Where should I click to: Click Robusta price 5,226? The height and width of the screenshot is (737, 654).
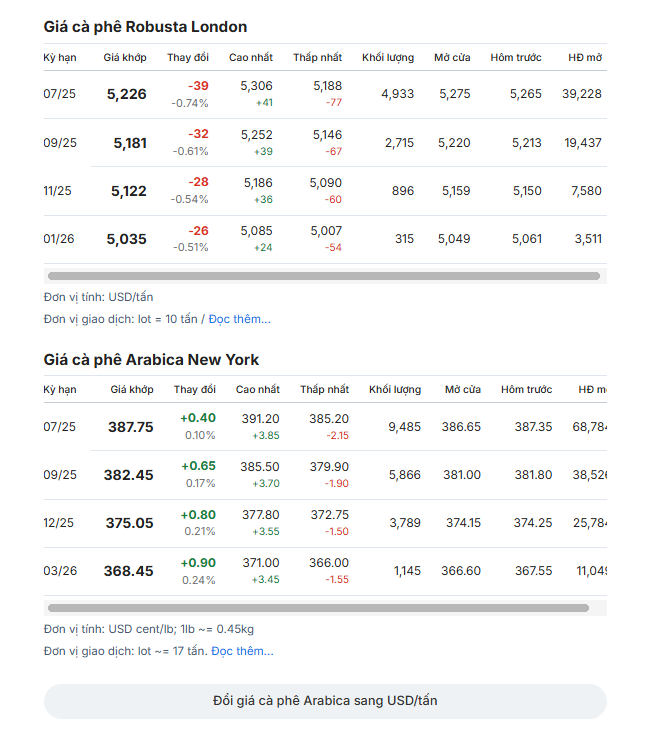click(x=126, y=94)
